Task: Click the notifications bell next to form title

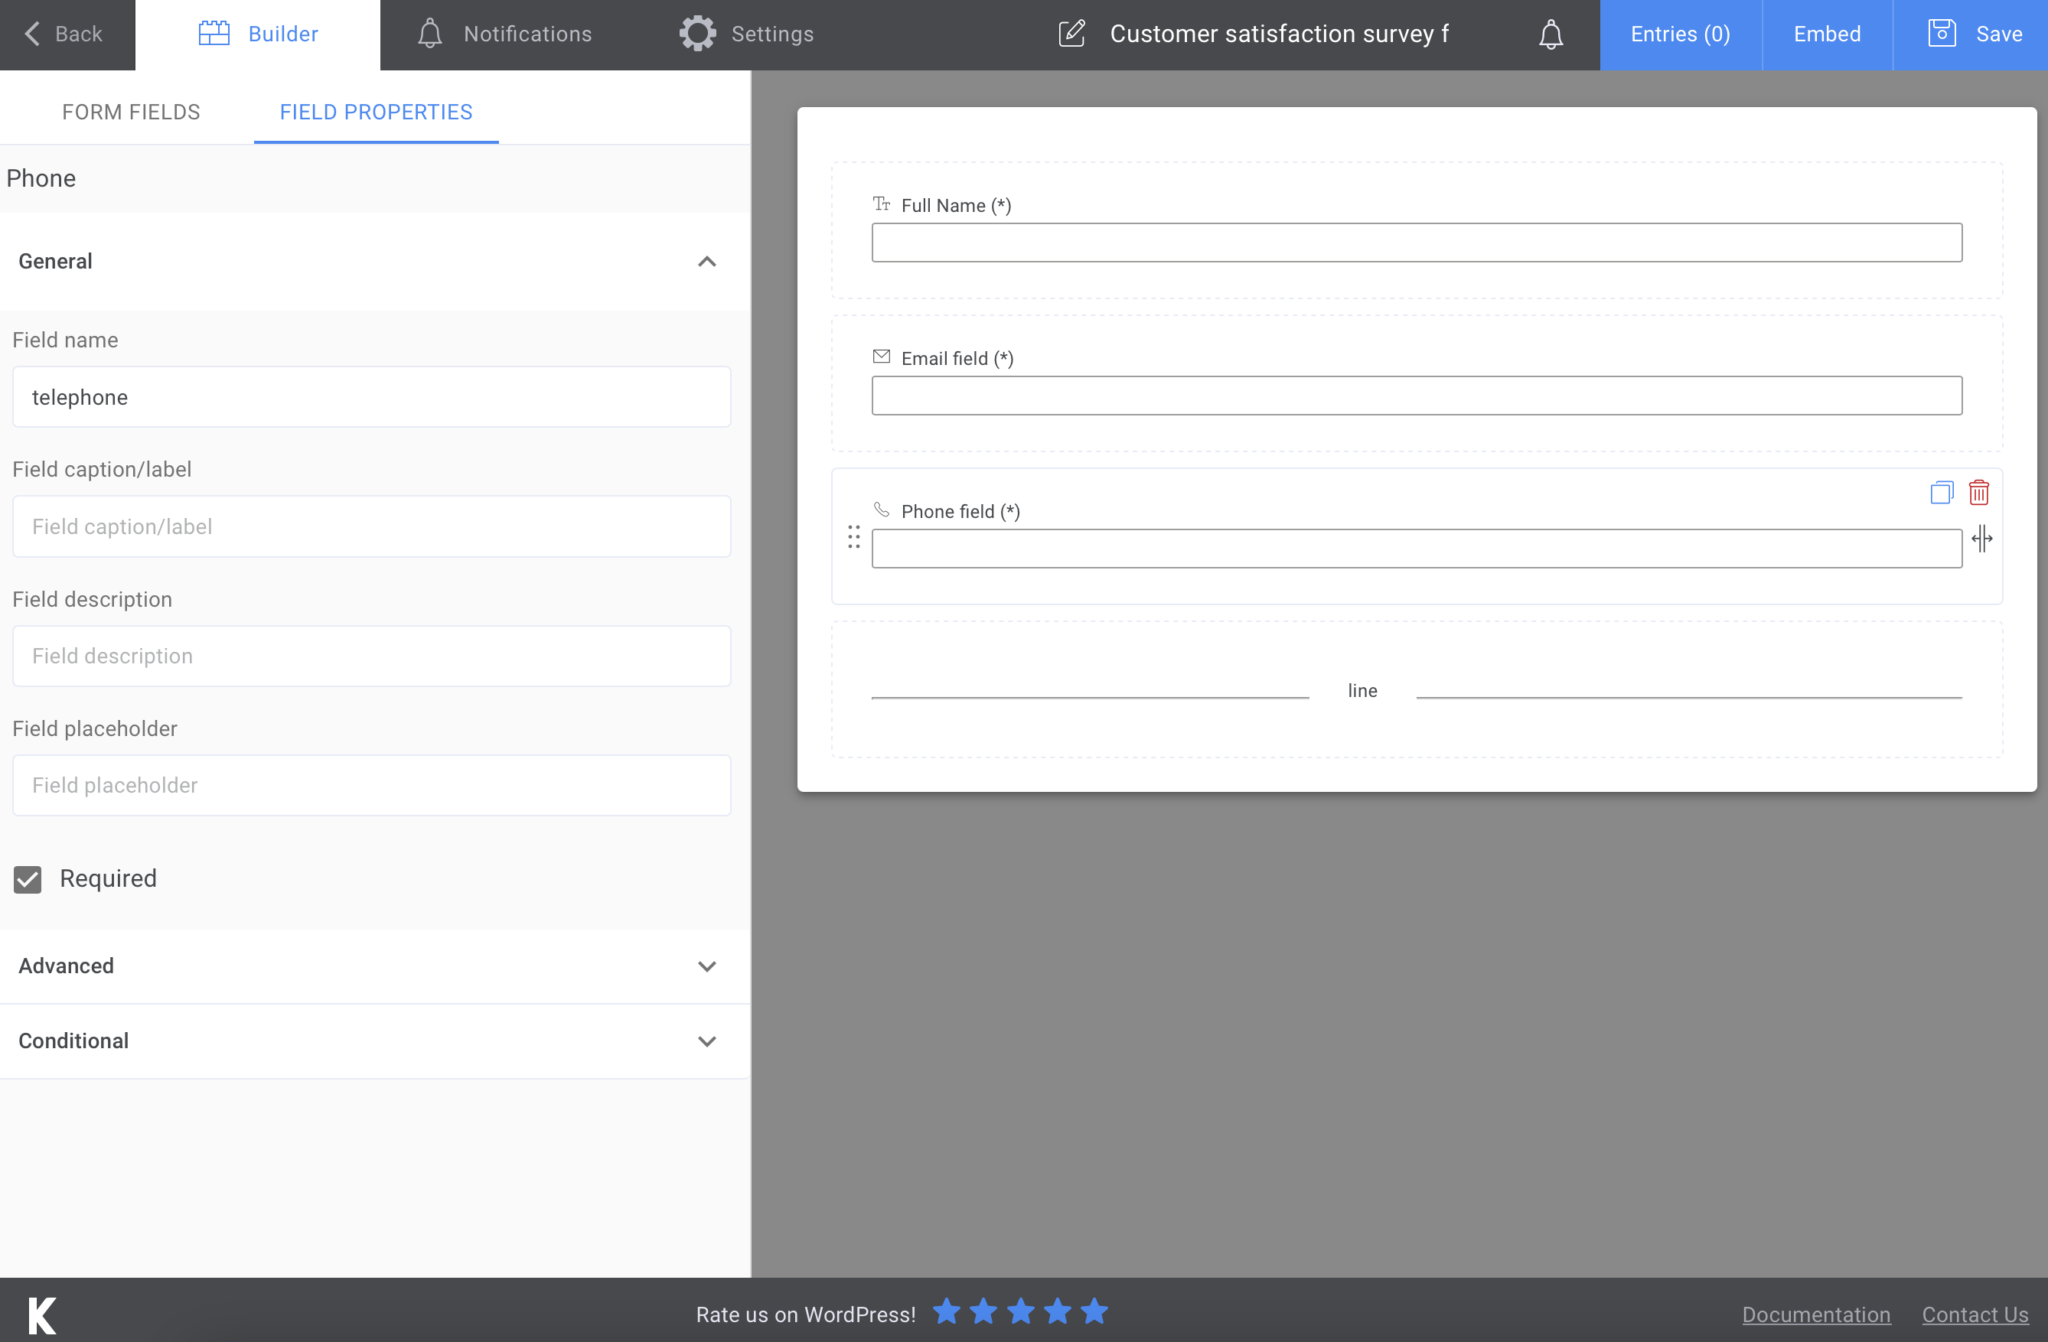Action: point(1551,34)
